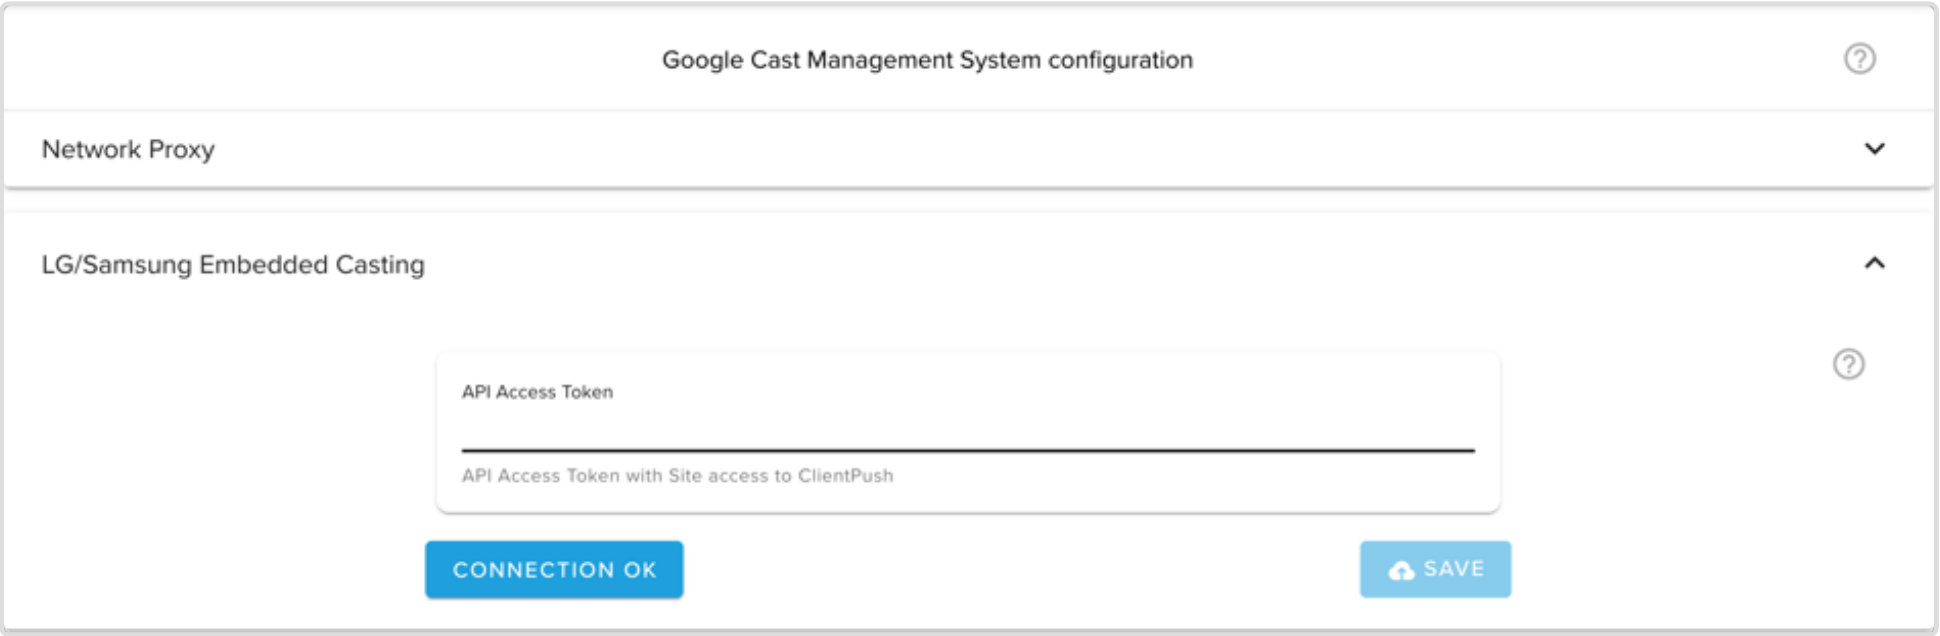
Task: Click the Google Cast Management System heading
Action: (927, 60)
